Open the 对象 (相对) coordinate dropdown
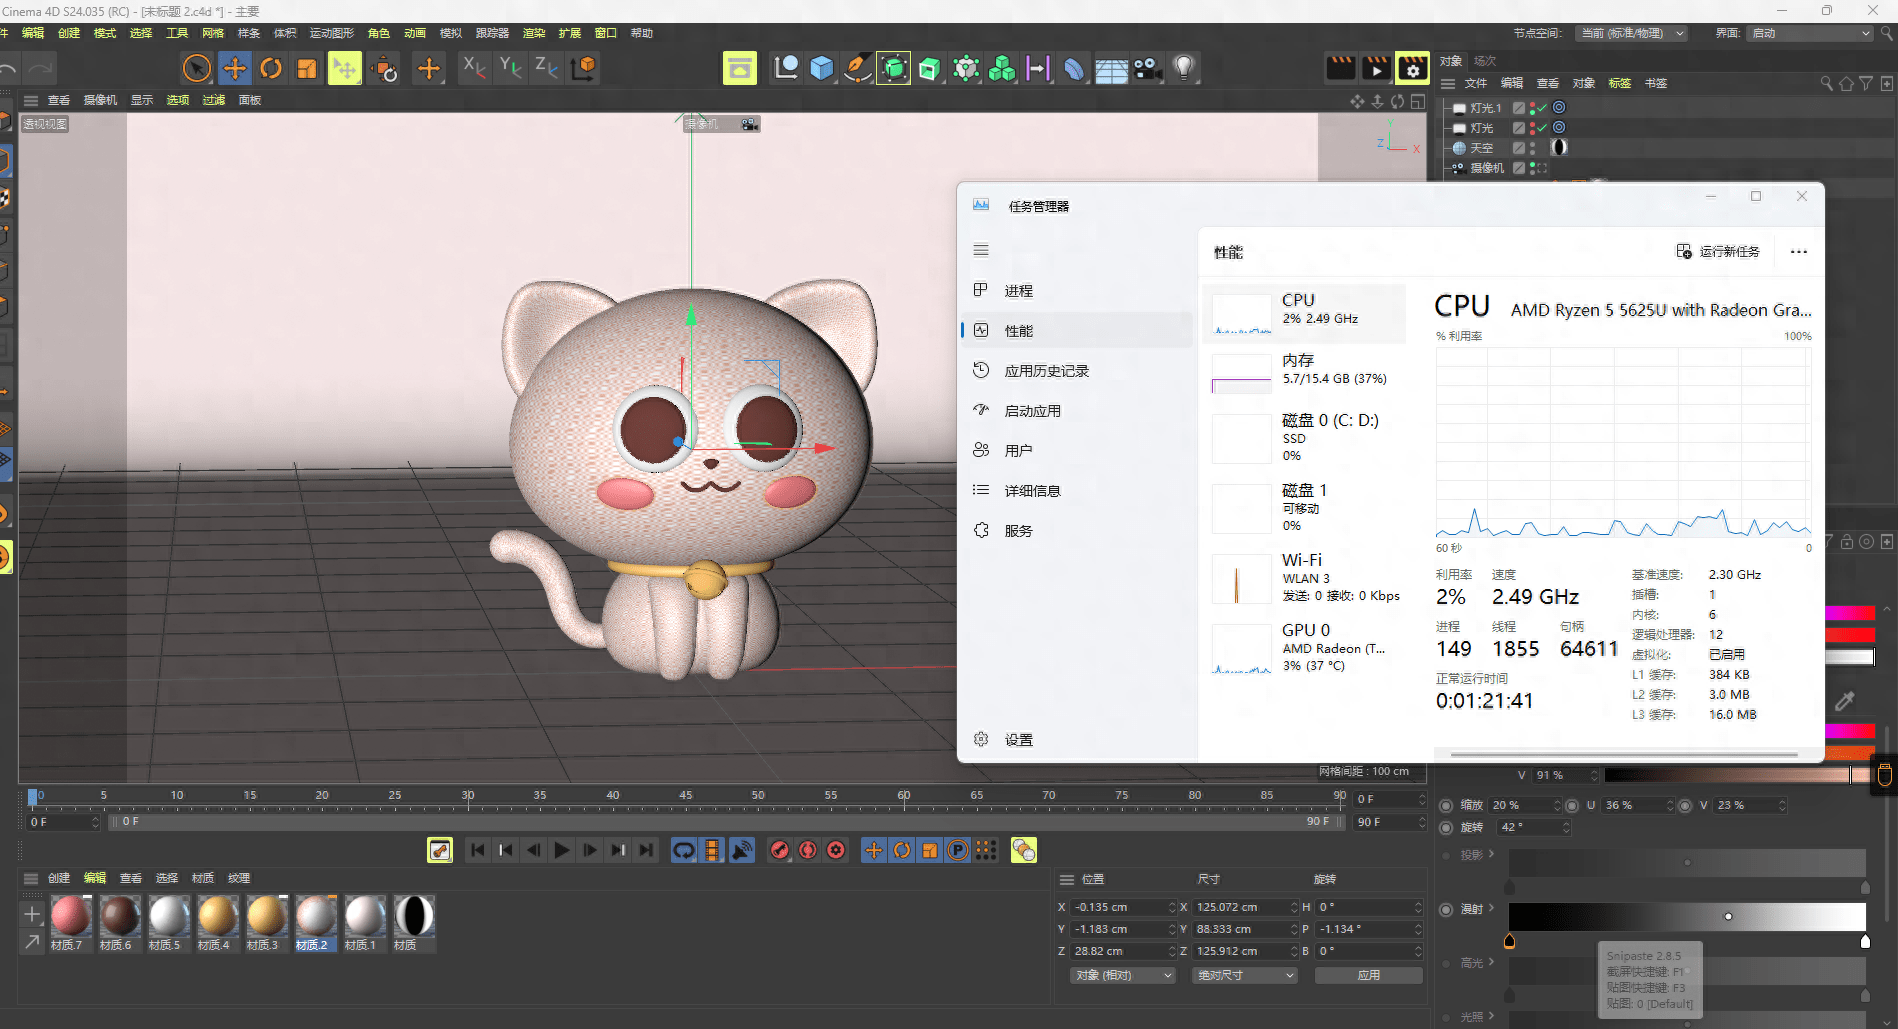This screenshot has width=1898, height=1029. click(x=1123, y=975)
